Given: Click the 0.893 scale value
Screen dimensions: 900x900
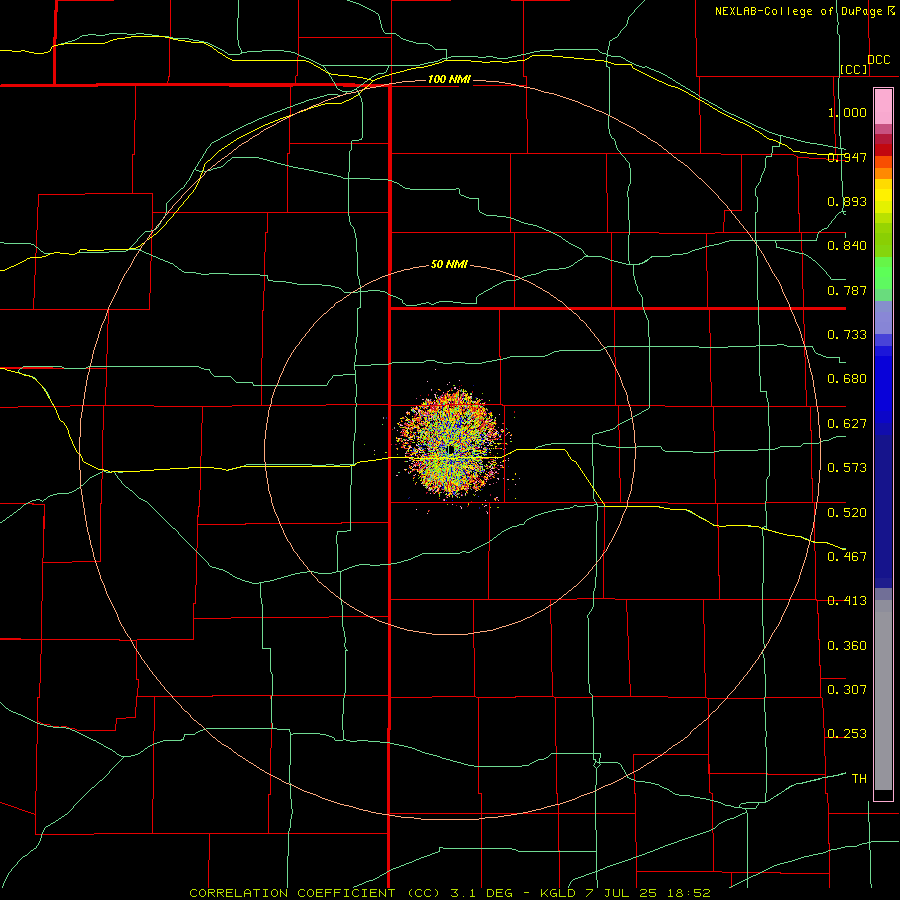Looking at the screenshot, I should pyautogui.click(x=847, y=201).
